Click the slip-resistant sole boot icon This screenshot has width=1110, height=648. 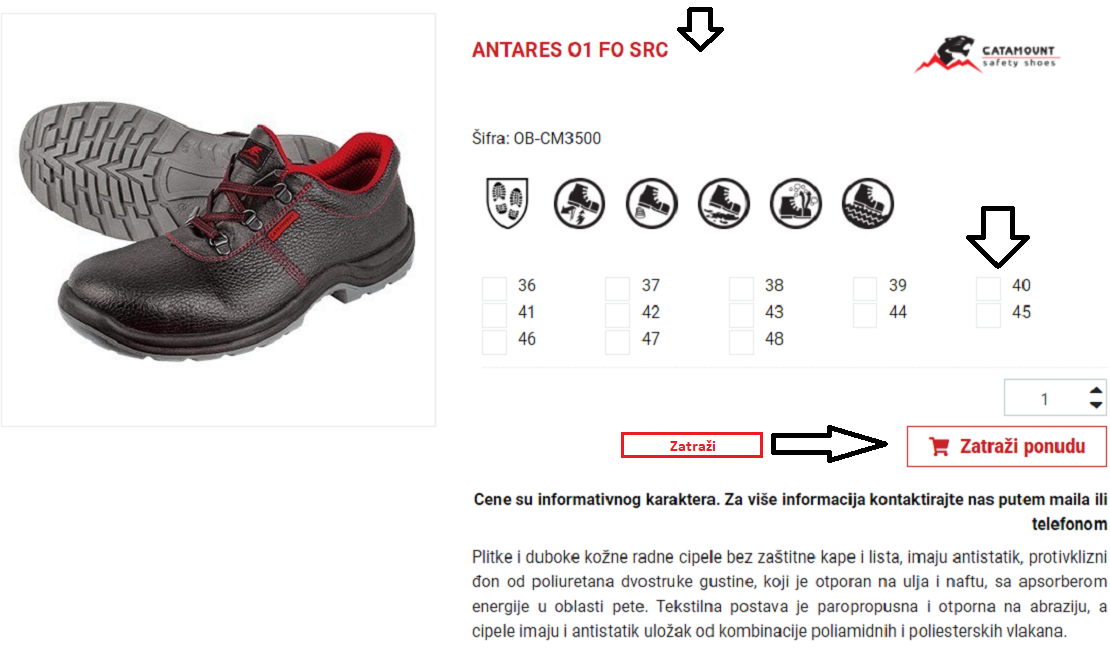(723, 204)
